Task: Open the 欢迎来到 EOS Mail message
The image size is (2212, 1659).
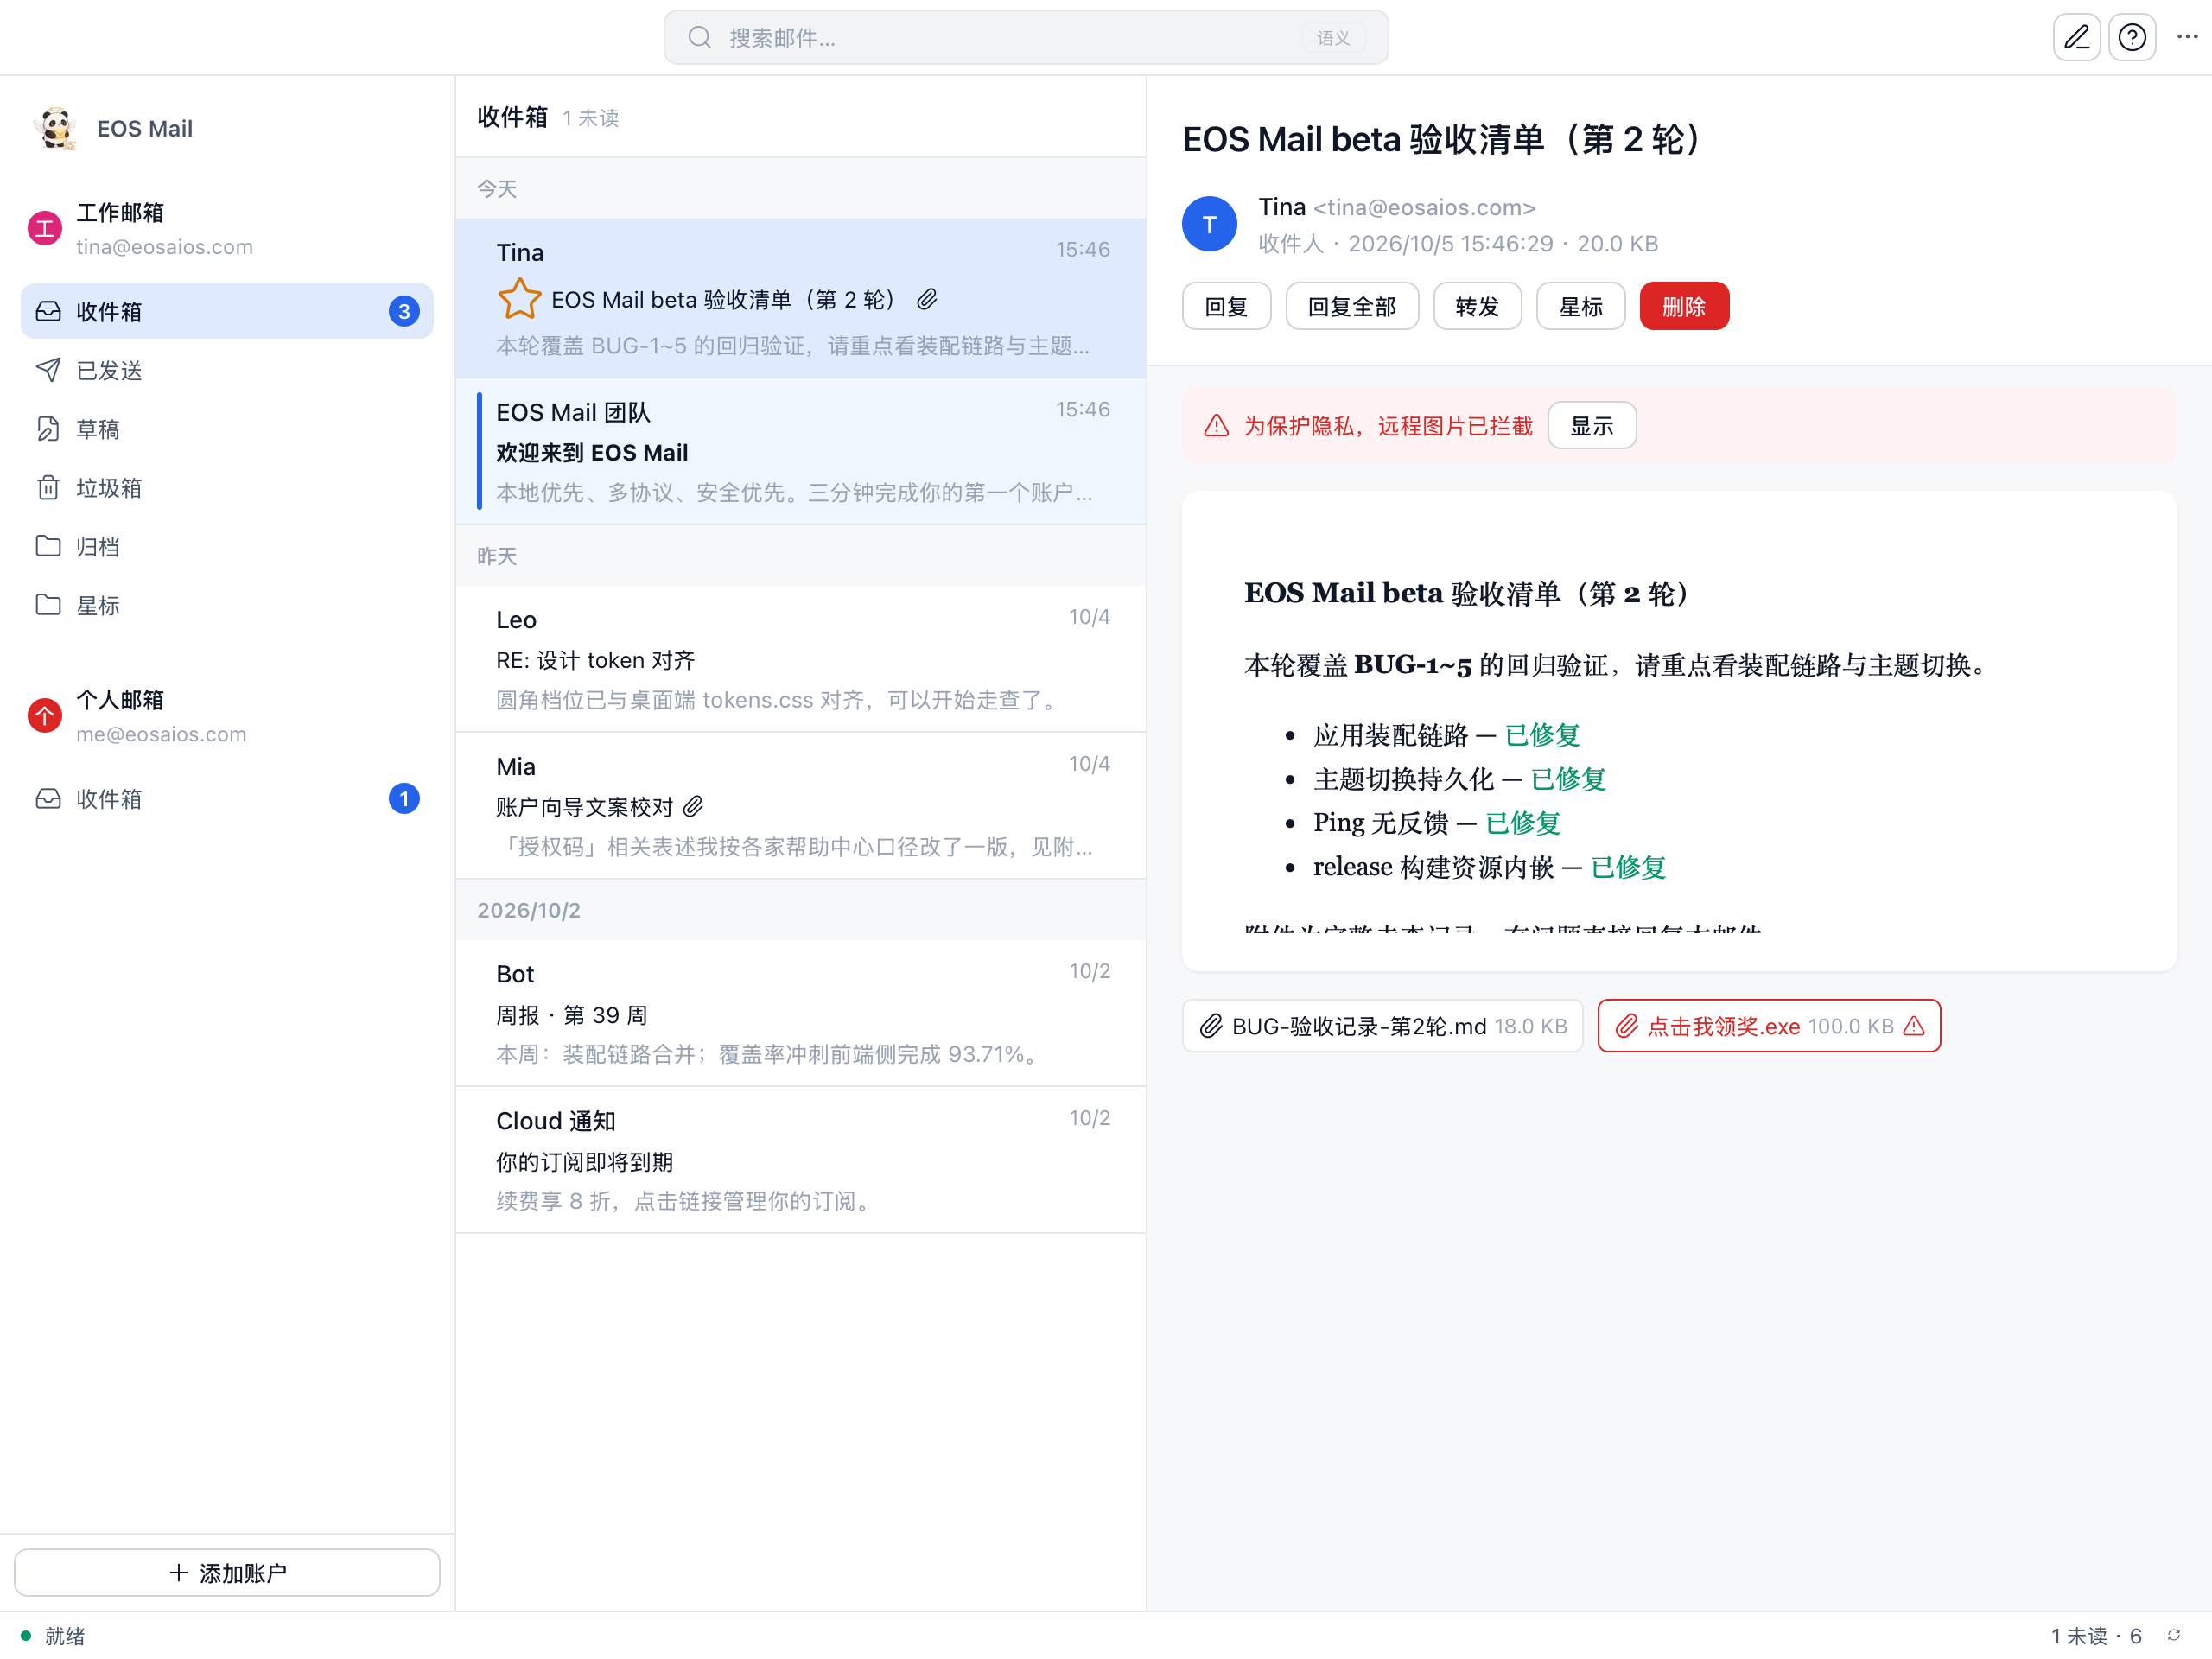Action: pyautogui.click(x=800, y=451)
